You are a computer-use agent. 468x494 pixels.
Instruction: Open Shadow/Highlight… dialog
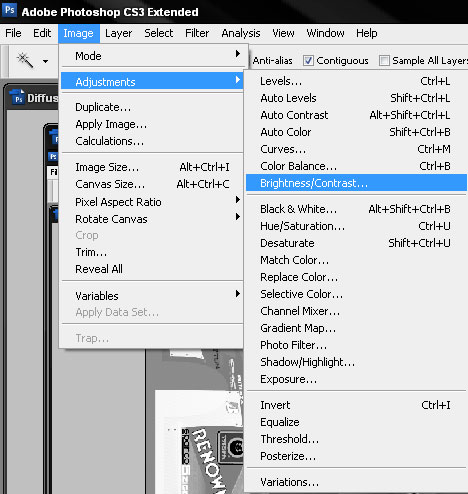click(x=356, y=362)
